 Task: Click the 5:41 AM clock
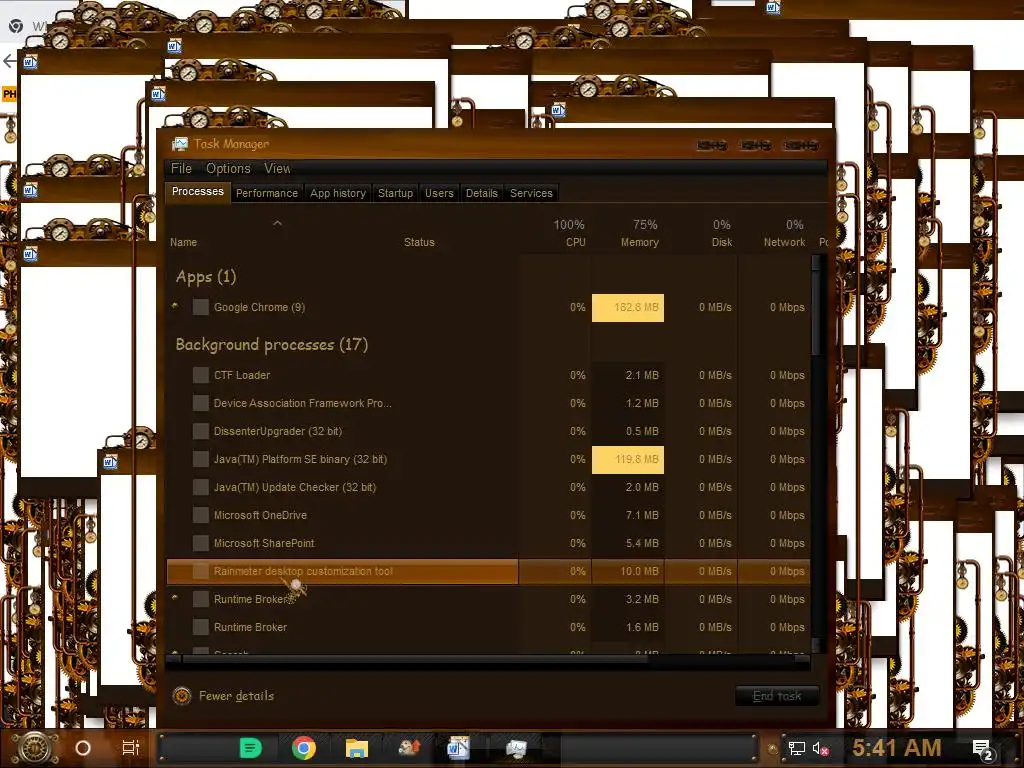pyautogui.click(x=897, y=748)
